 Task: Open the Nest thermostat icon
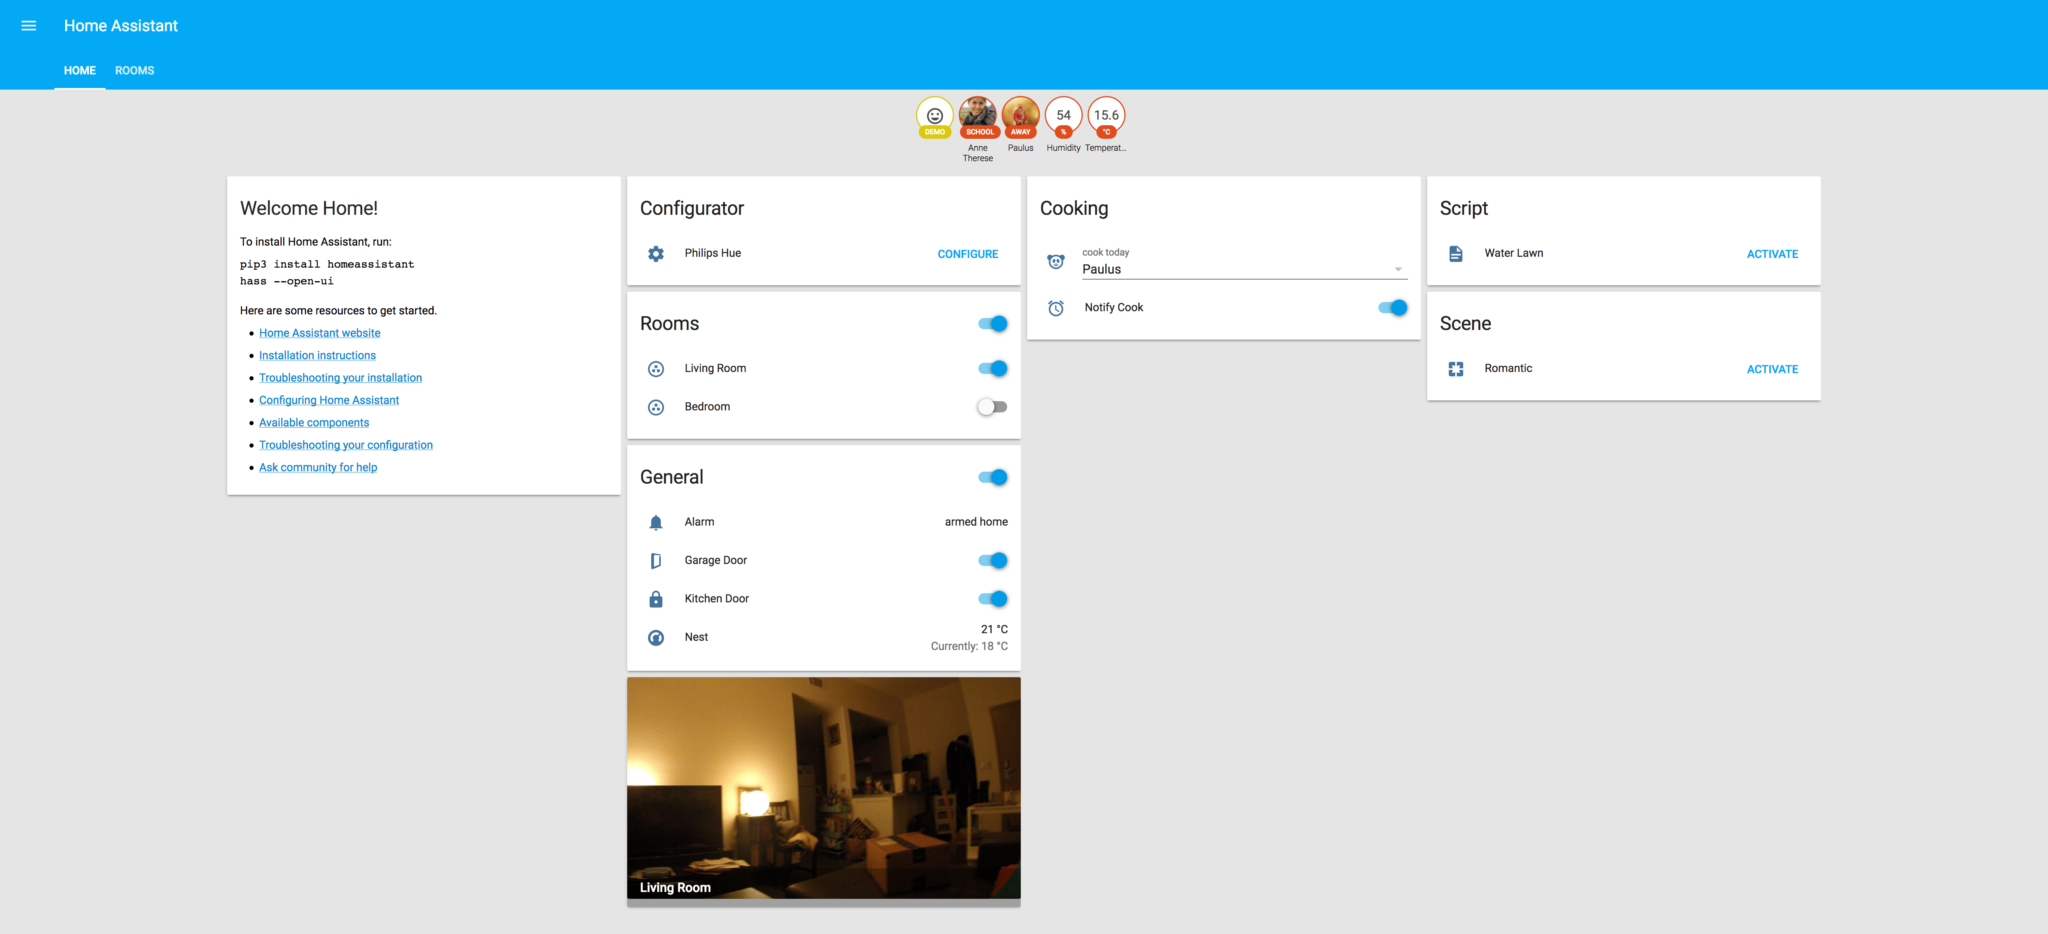656,637
